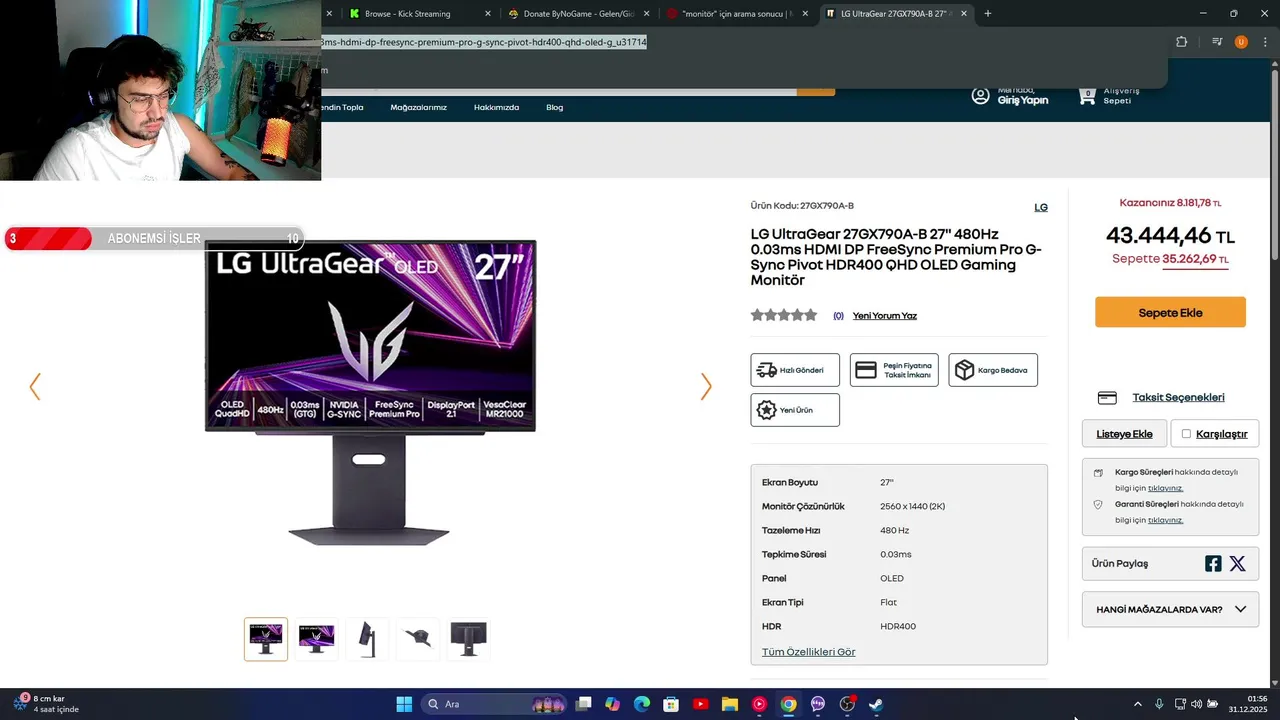Open Steam from the taskbar
Image resolution: width=1280 pixels, height=720 pixels.
[876, 704]
